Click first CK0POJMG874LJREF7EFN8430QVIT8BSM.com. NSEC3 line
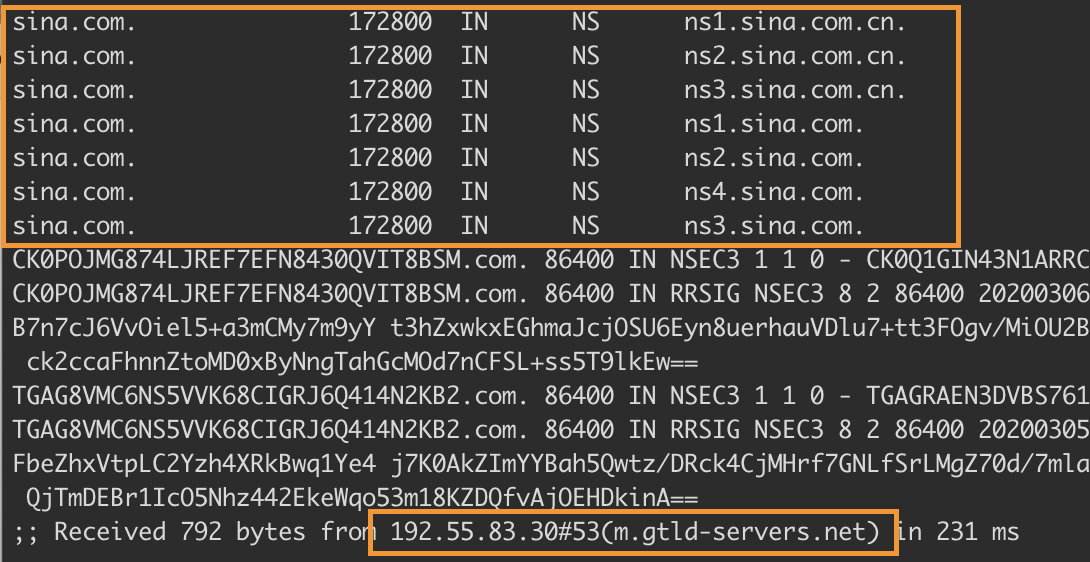 (551, 260)
